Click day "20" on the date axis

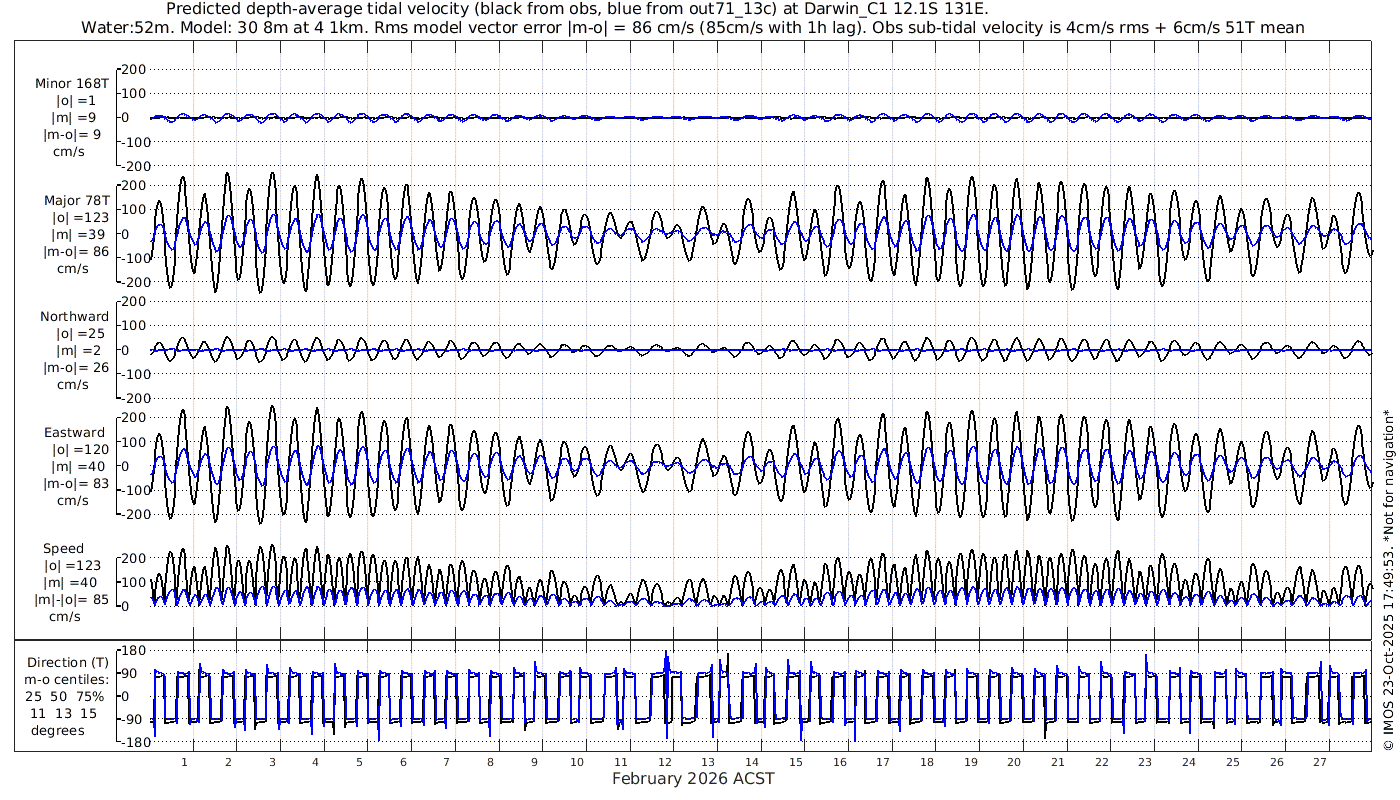pos(1014,762)
